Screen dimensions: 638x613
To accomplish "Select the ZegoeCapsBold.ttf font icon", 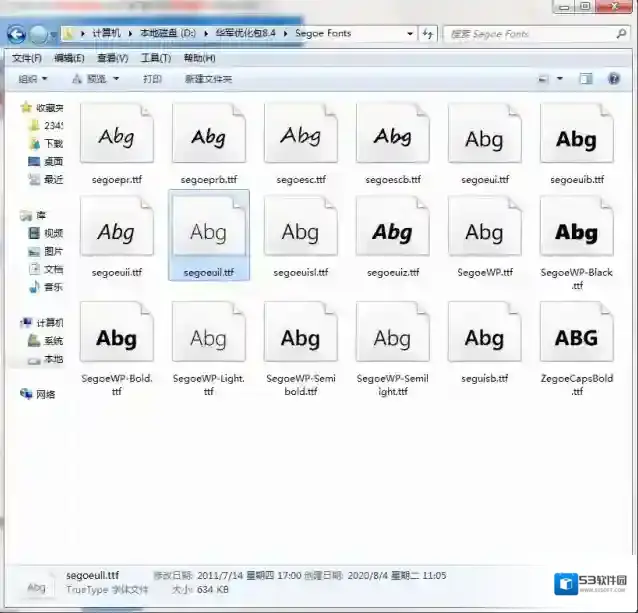I will [x=576, y=335].
